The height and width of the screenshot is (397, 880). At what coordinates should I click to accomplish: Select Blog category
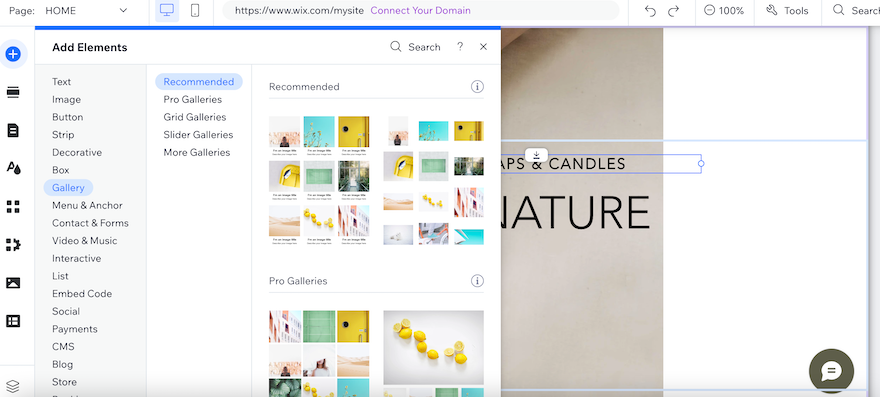(x=62, y=364)
